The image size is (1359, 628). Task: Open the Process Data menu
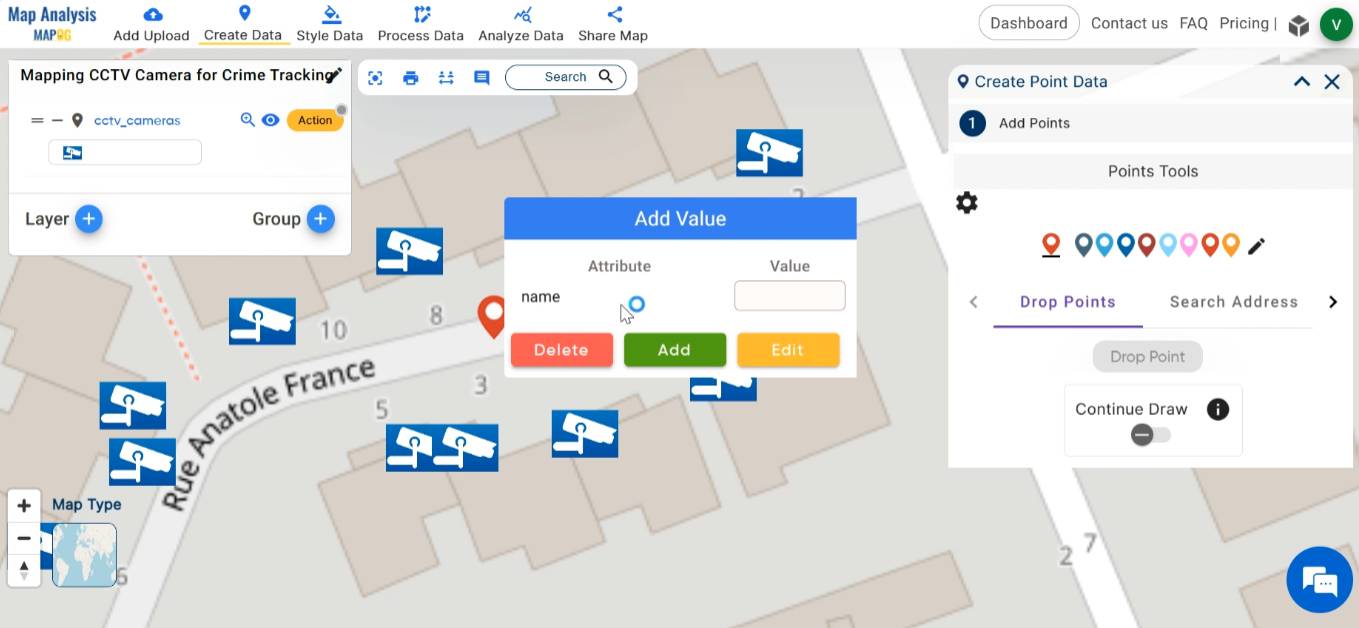pyautogui.click(x=421, y=25)
